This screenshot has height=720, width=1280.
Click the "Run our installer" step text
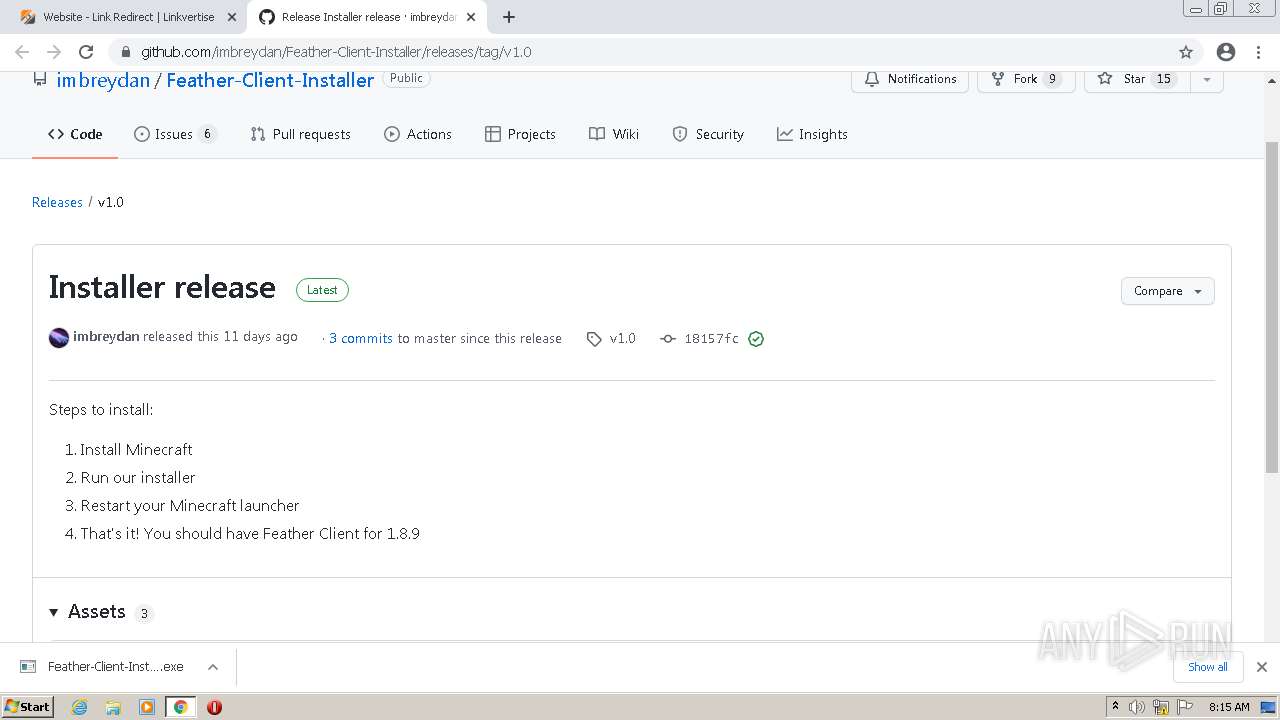point(138,478)
